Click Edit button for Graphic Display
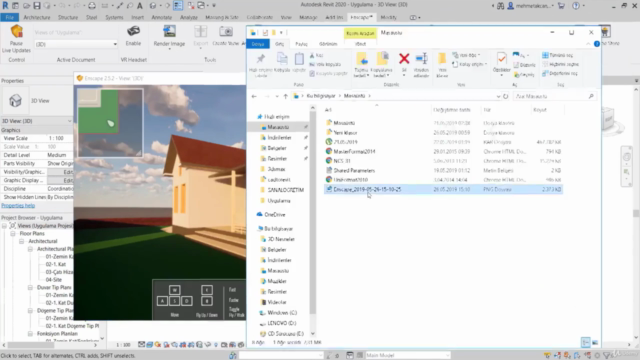 coord(60,180)
